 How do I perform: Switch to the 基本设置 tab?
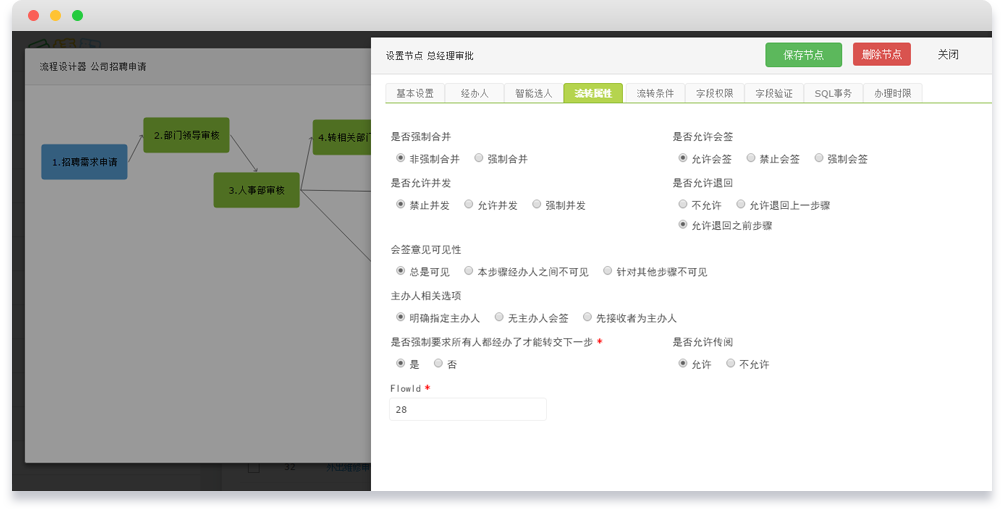[x=415, y=93]
